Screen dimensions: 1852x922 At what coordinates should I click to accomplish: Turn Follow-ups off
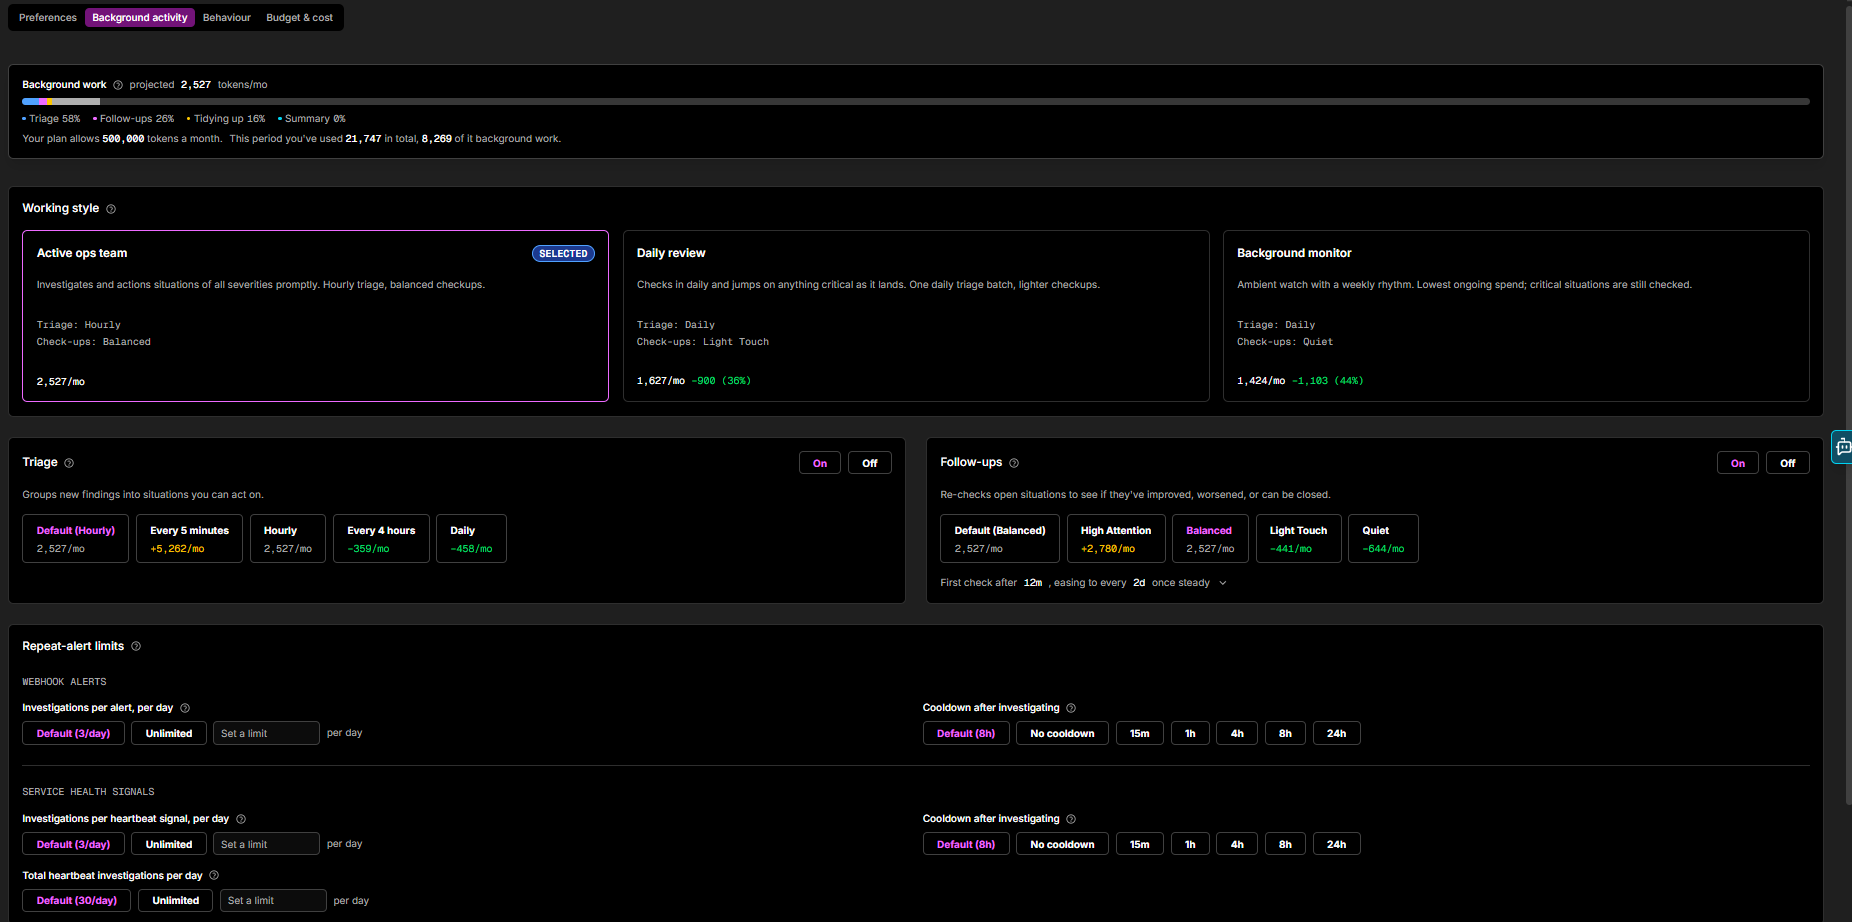click(1788, 463)
